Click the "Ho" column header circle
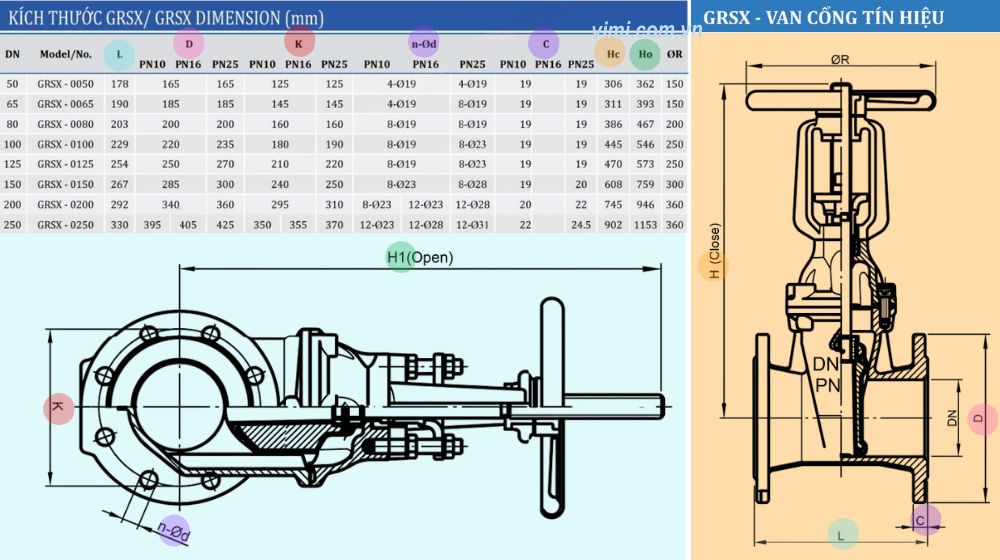The width and height of the screenshot is (1000, 560). click(645, 54)
